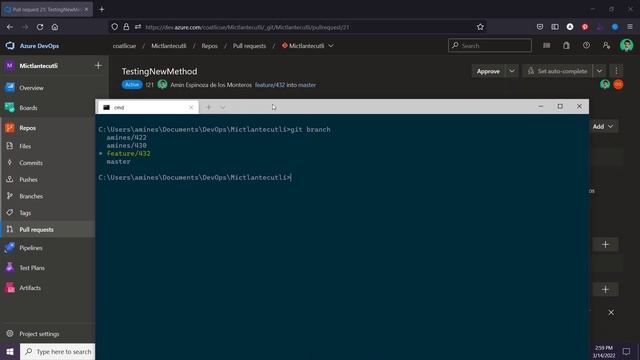Open work items list icon in header
This screenshot has width=640, height=360.
[x=547, y=45]
